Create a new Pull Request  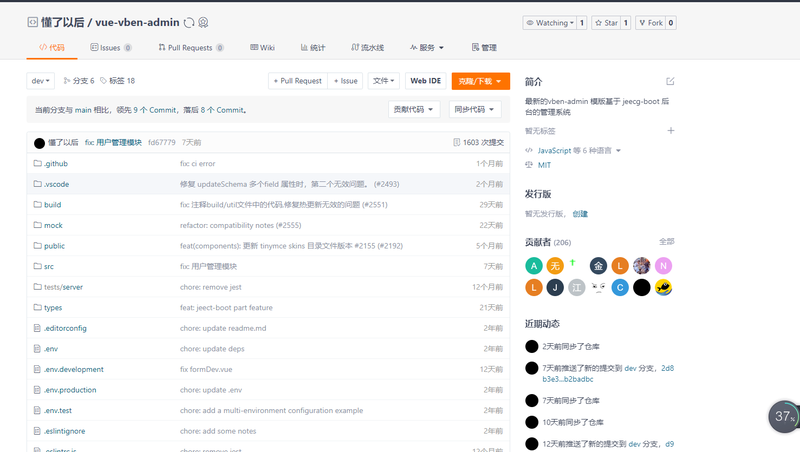coord(298,81)
